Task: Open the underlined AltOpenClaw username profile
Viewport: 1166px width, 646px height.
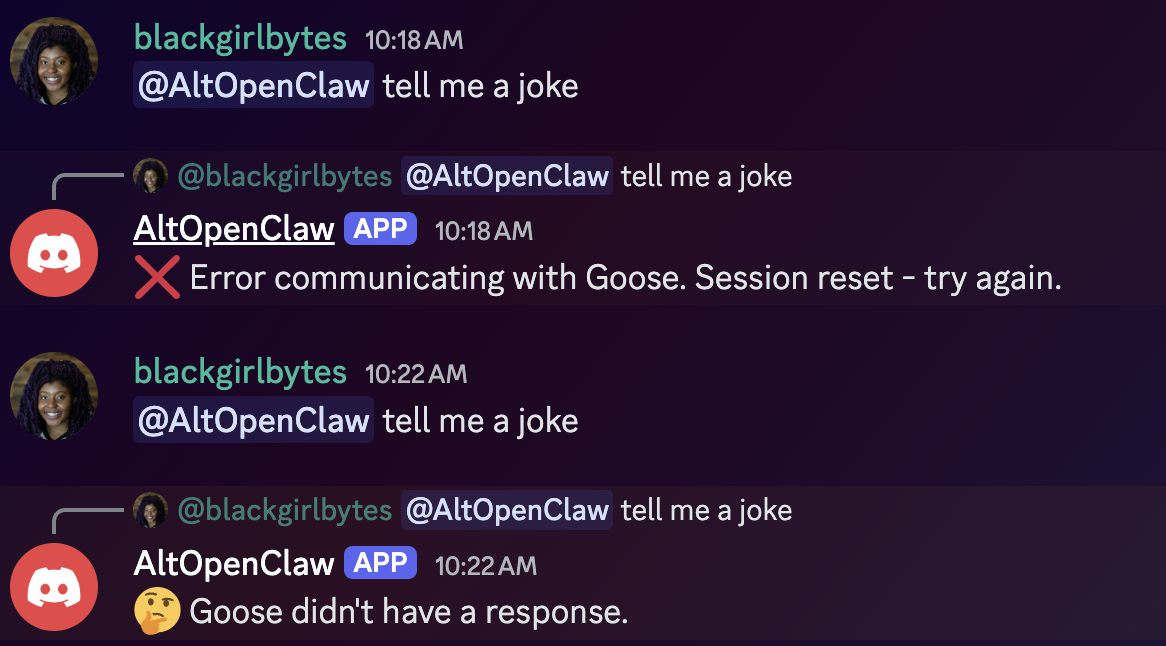Action: click(x=234, y=229)
